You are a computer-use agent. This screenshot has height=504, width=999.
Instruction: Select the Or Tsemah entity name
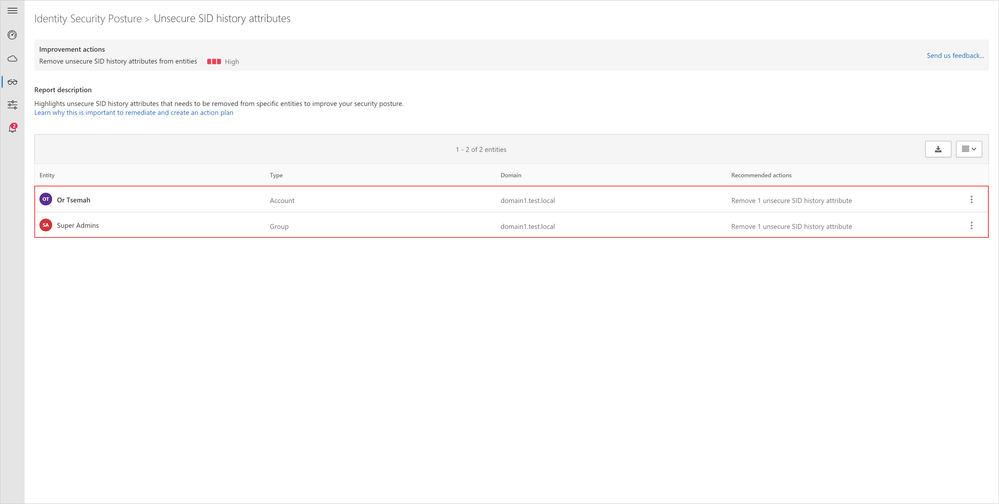[x=73, y=200]
